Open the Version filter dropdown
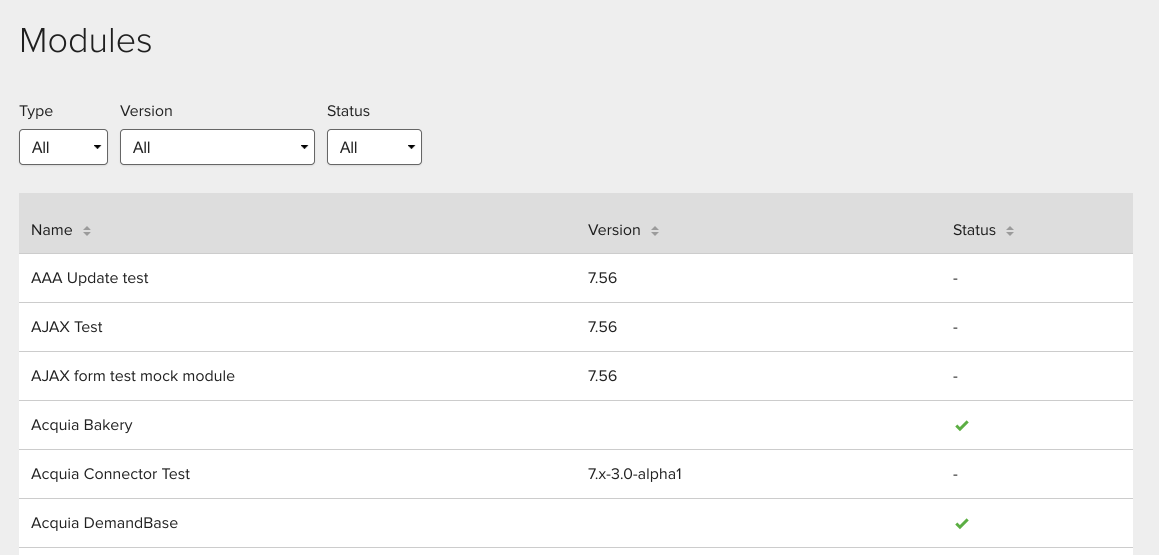Image resolution: width=1159 pixels, height=555 pixels. point(217,147)
